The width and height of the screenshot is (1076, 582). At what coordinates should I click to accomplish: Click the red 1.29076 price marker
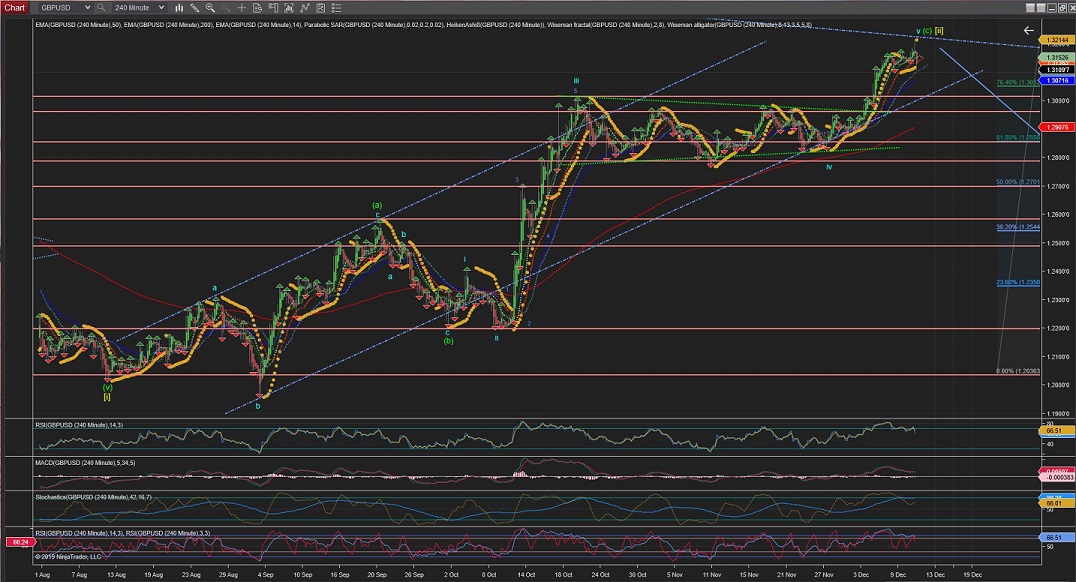(x=1055, y=127)
